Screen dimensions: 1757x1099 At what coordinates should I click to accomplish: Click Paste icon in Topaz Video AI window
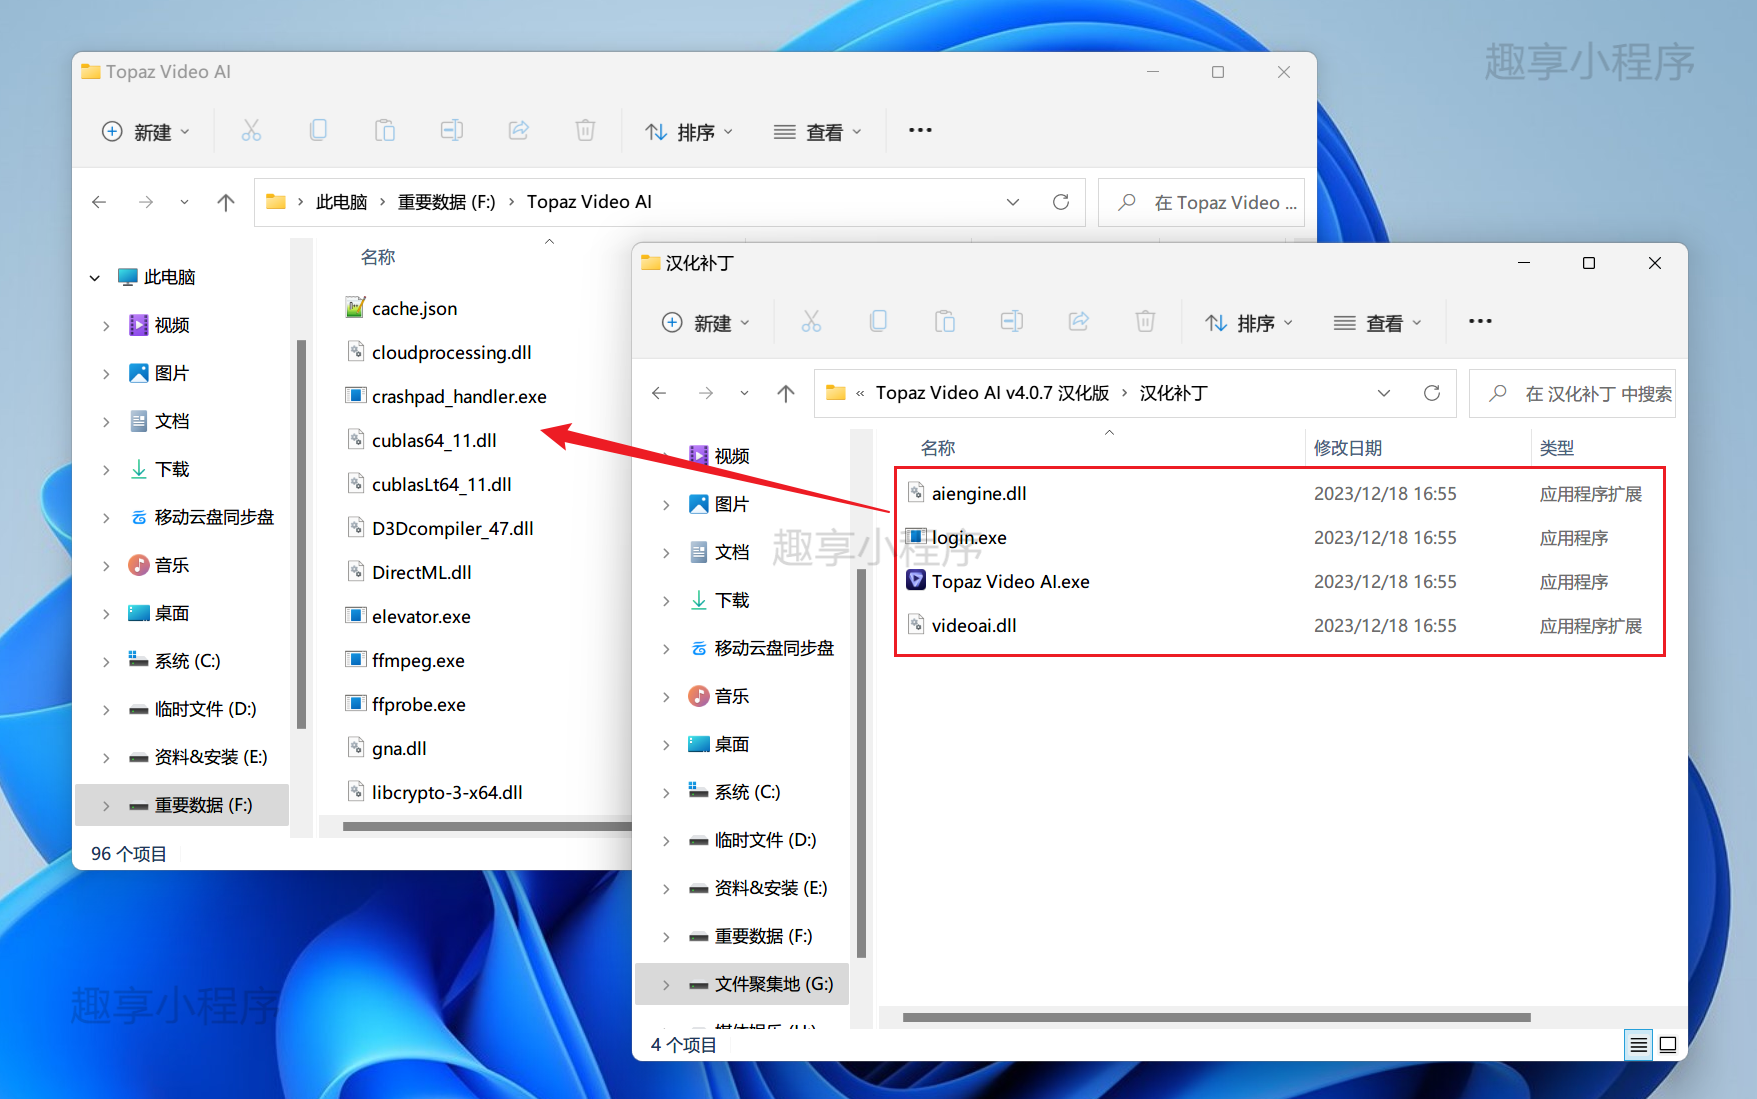[385, 131]
